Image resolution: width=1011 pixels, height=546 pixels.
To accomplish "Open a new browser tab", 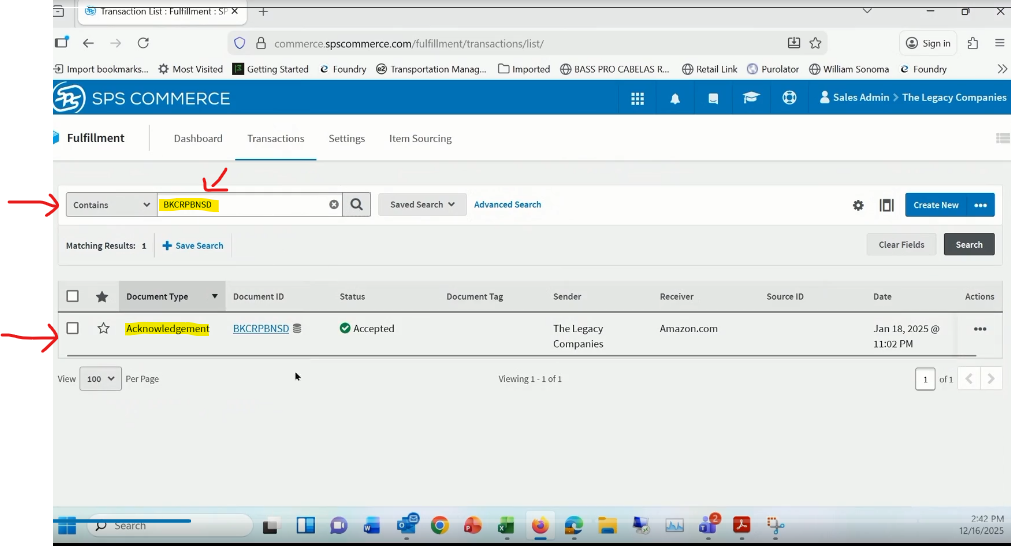I will (x=263, y=12).
